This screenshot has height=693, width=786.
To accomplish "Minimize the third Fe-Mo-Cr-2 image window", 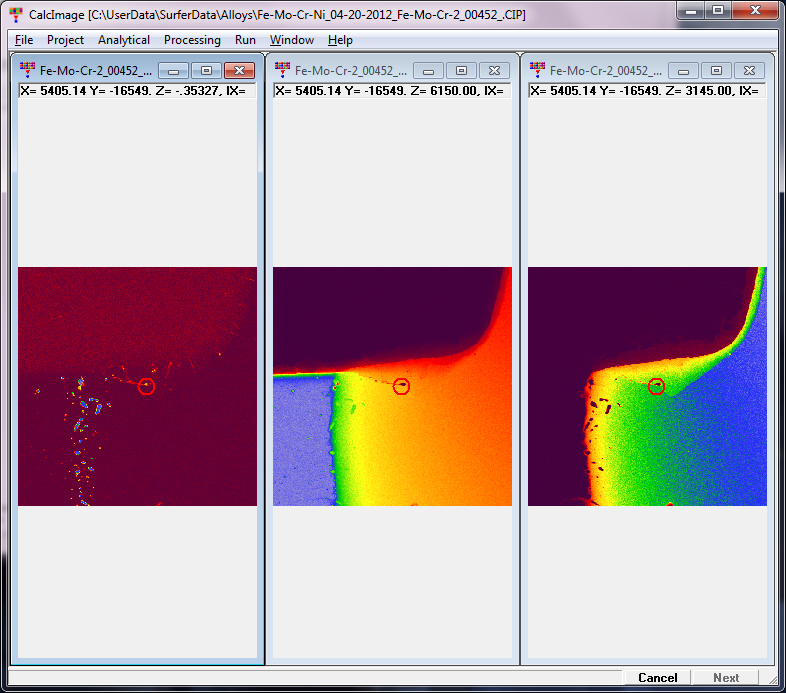I will coord(683,71).
